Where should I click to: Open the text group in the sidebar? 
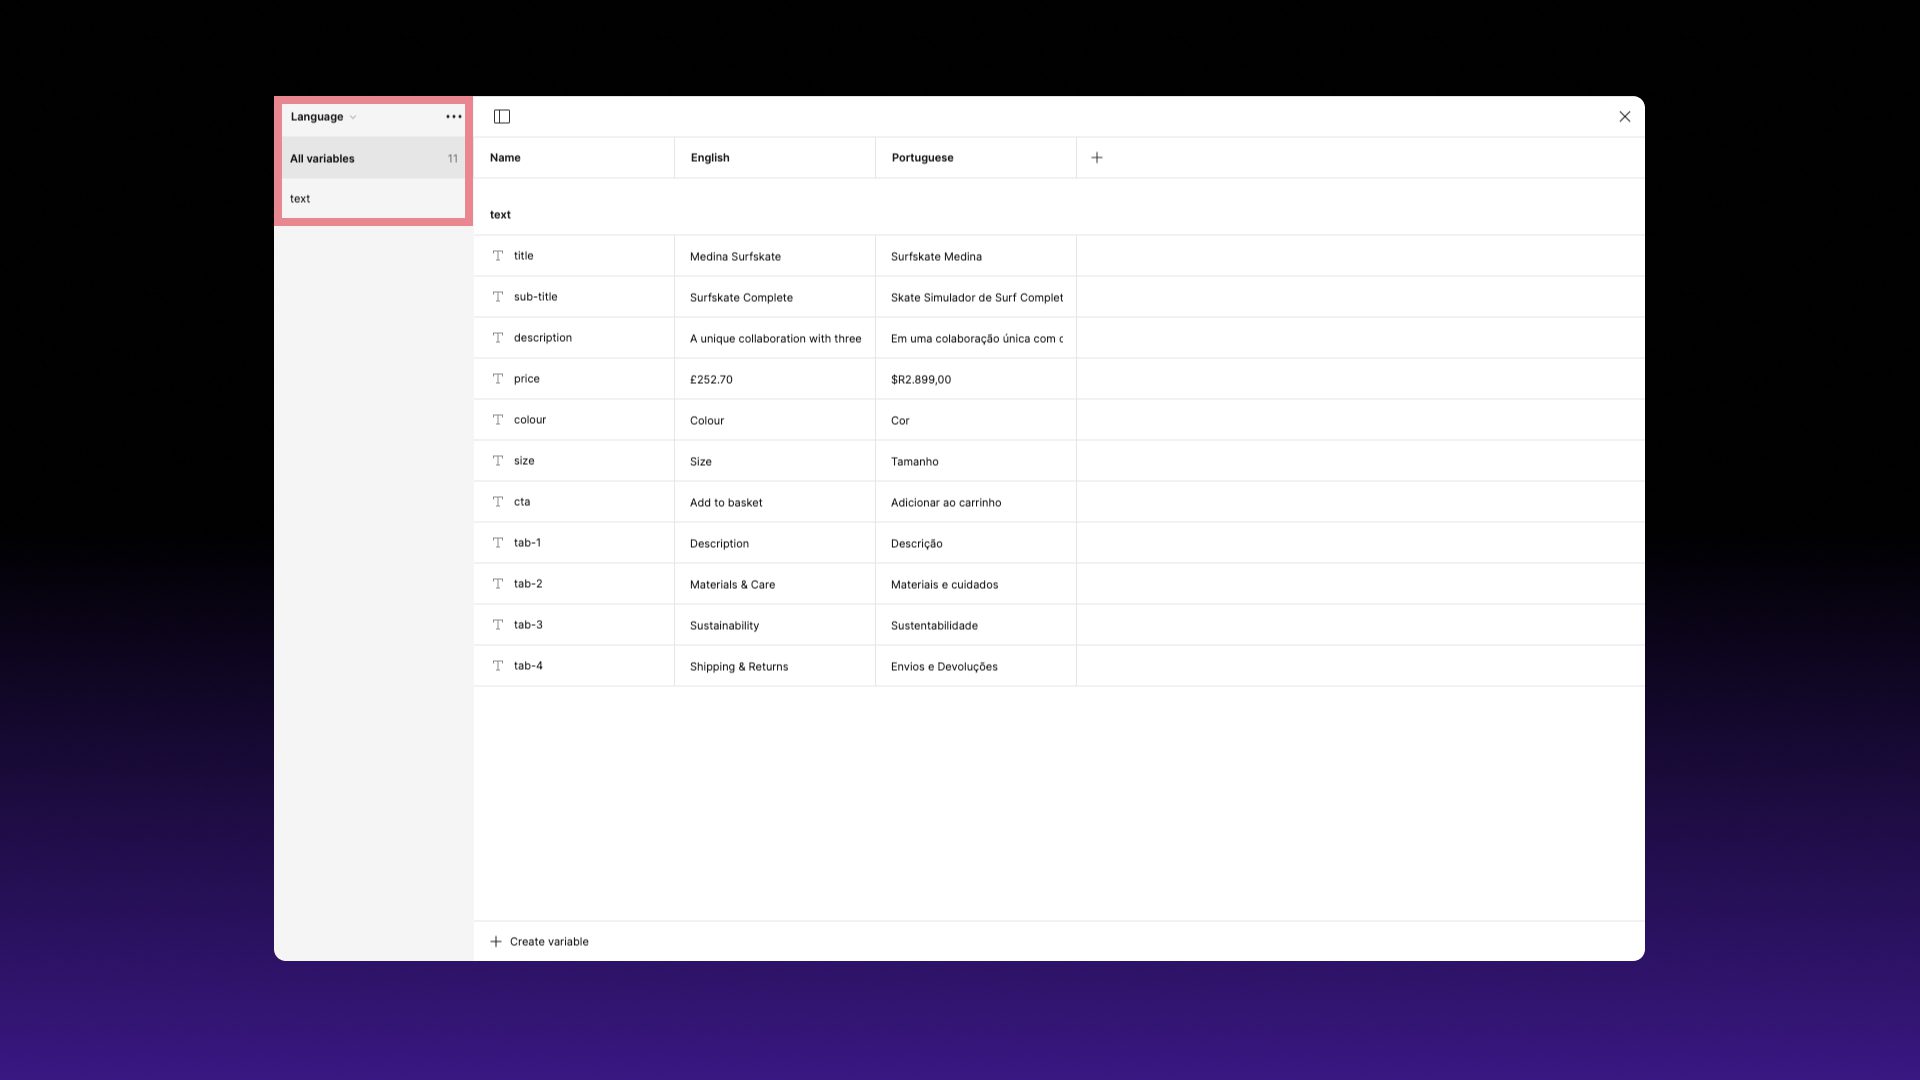click(300, 198)
